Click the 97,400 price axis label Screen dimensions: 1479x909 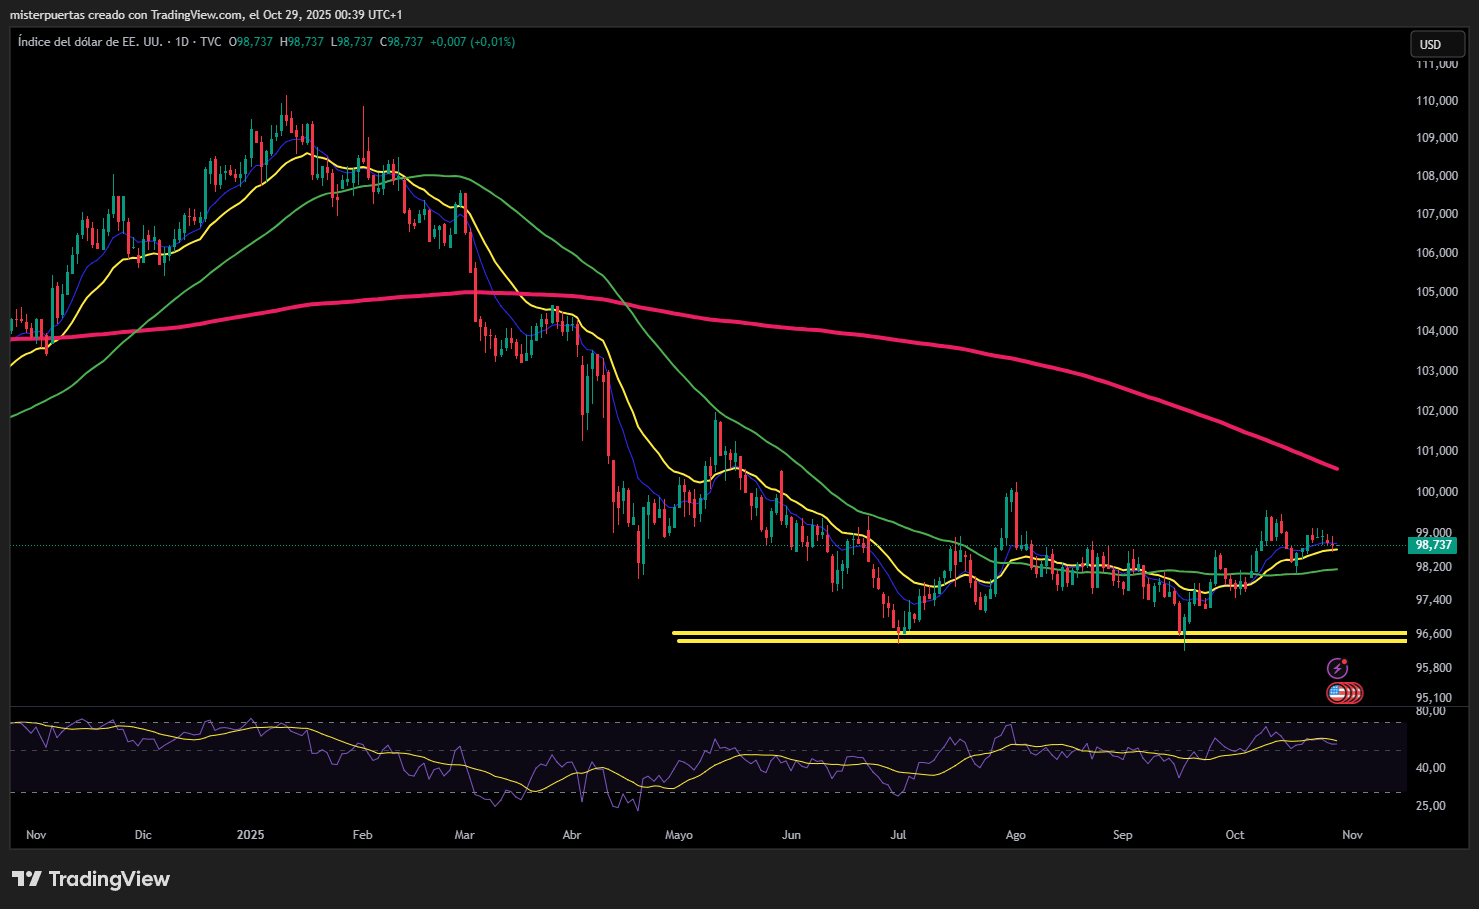click(1434, 600)
